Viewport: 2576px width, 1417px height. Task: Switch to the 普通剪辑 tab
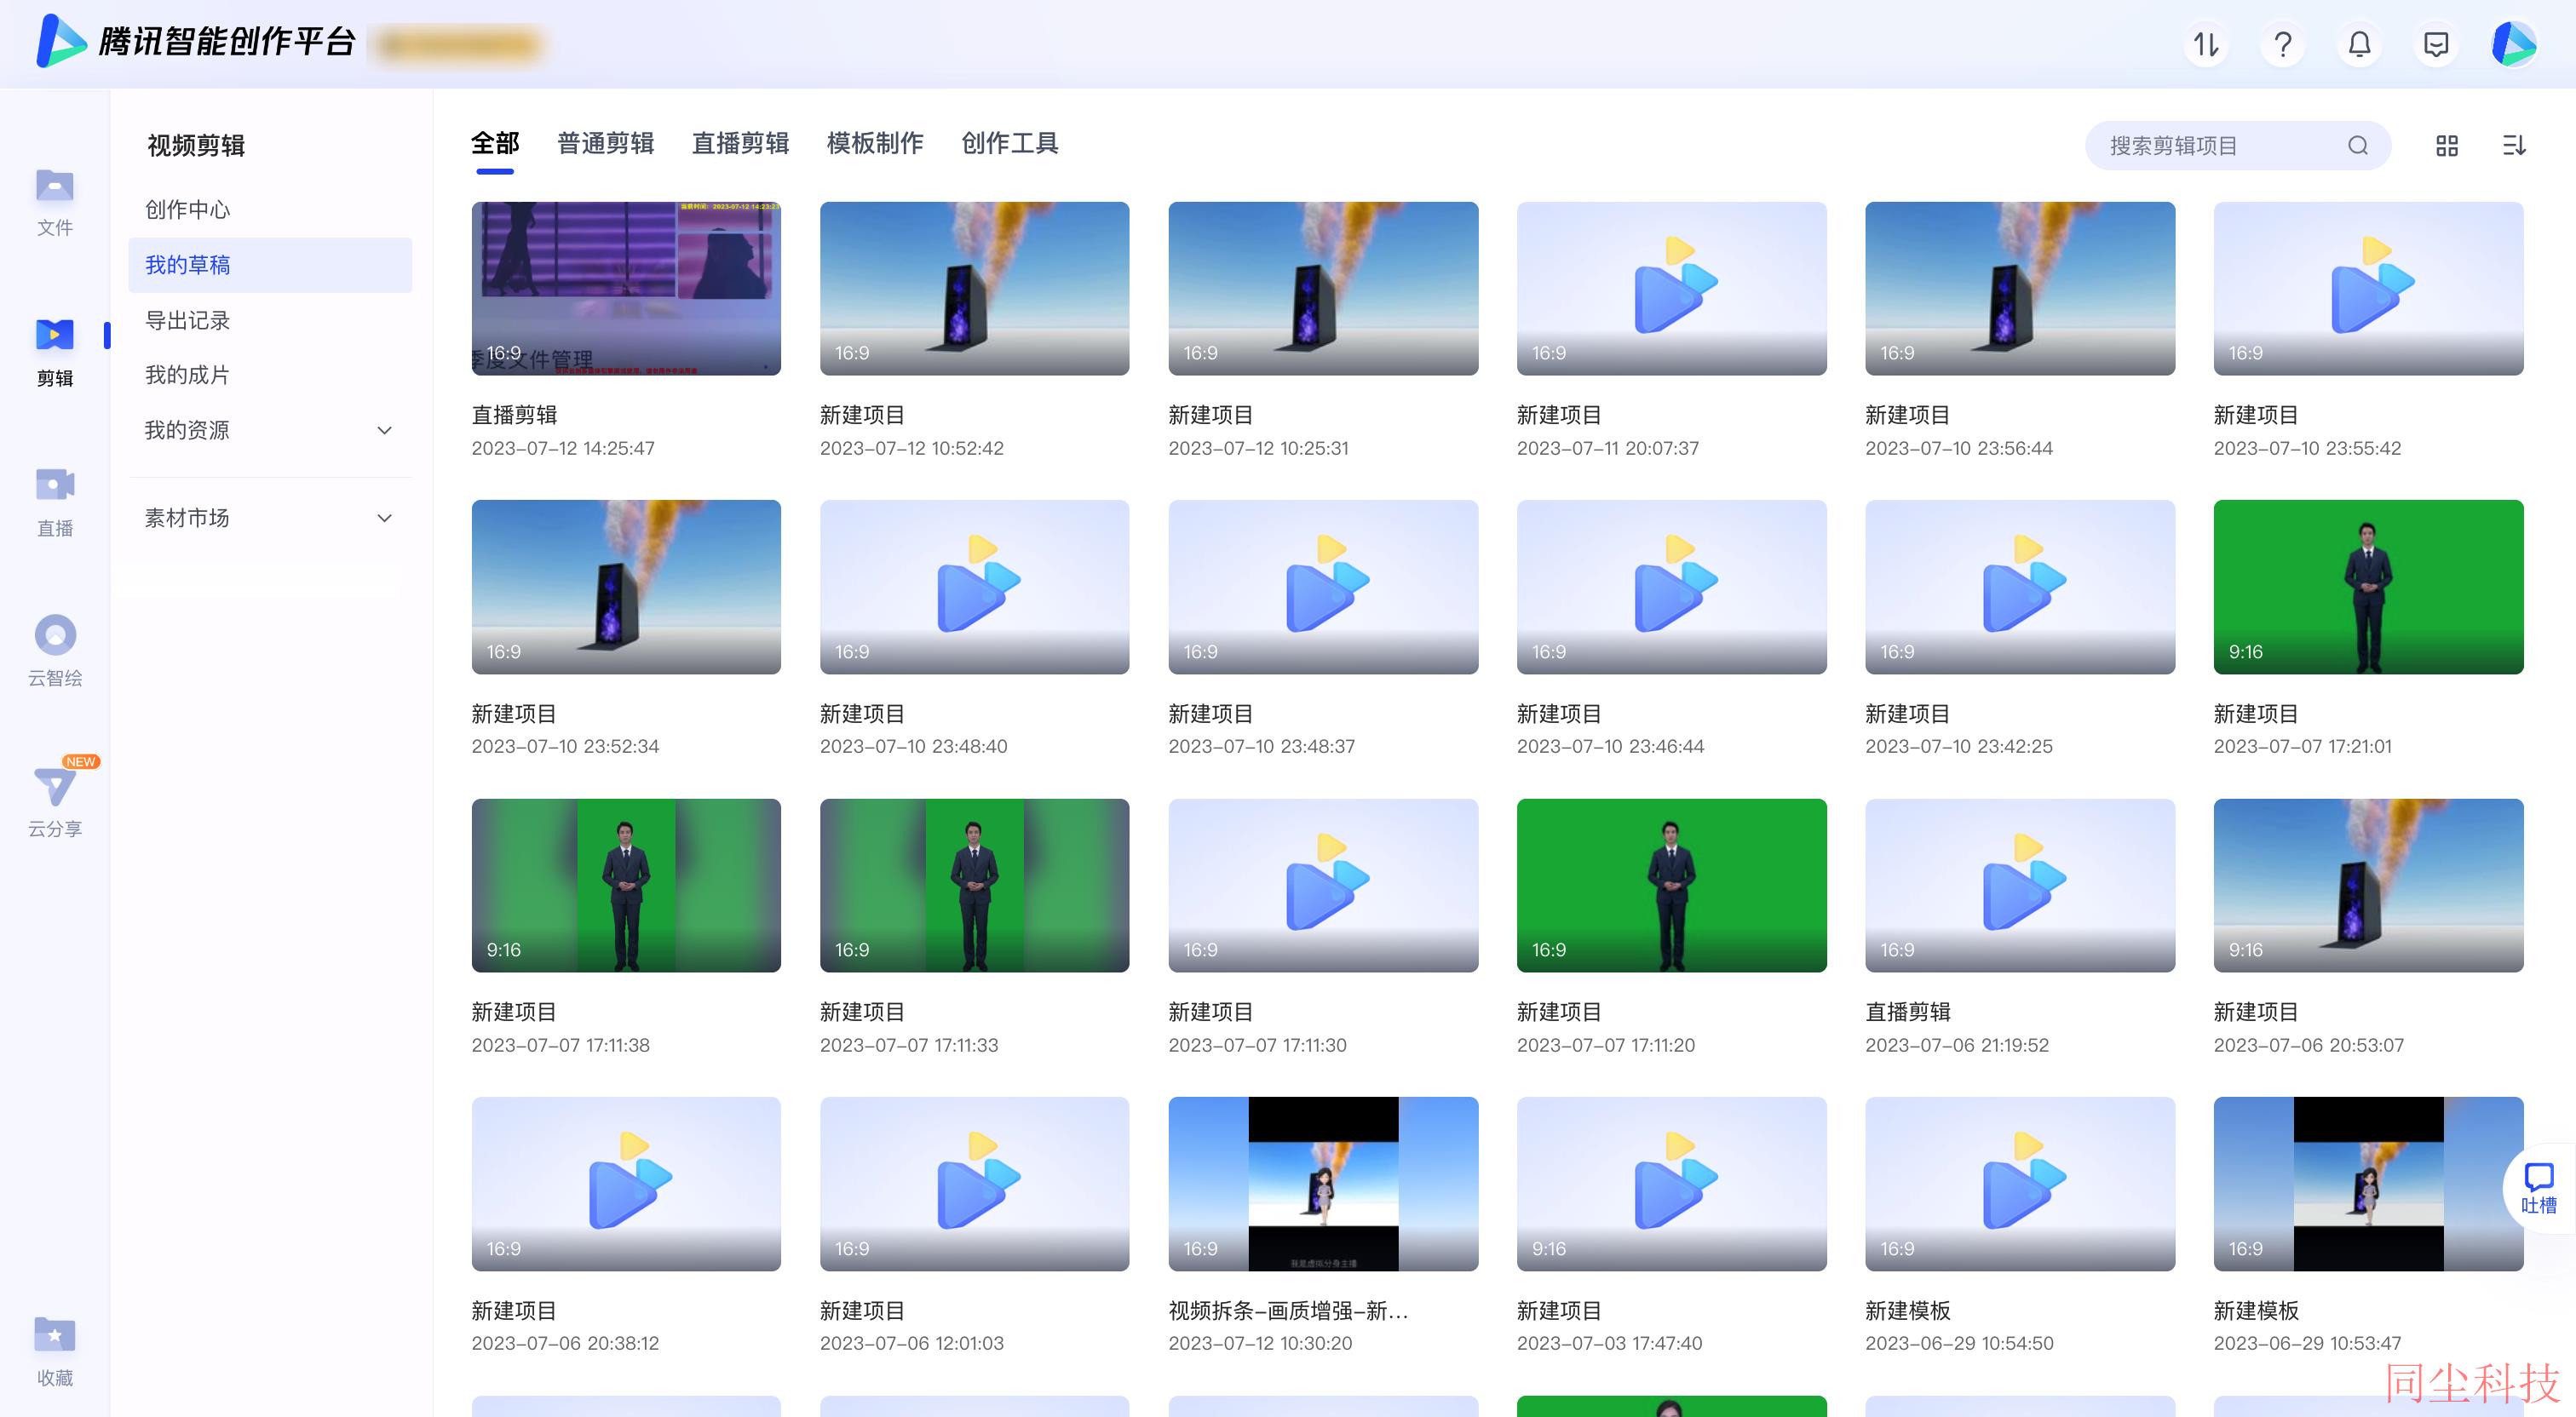pyautogui.click(x=605, y=144)
